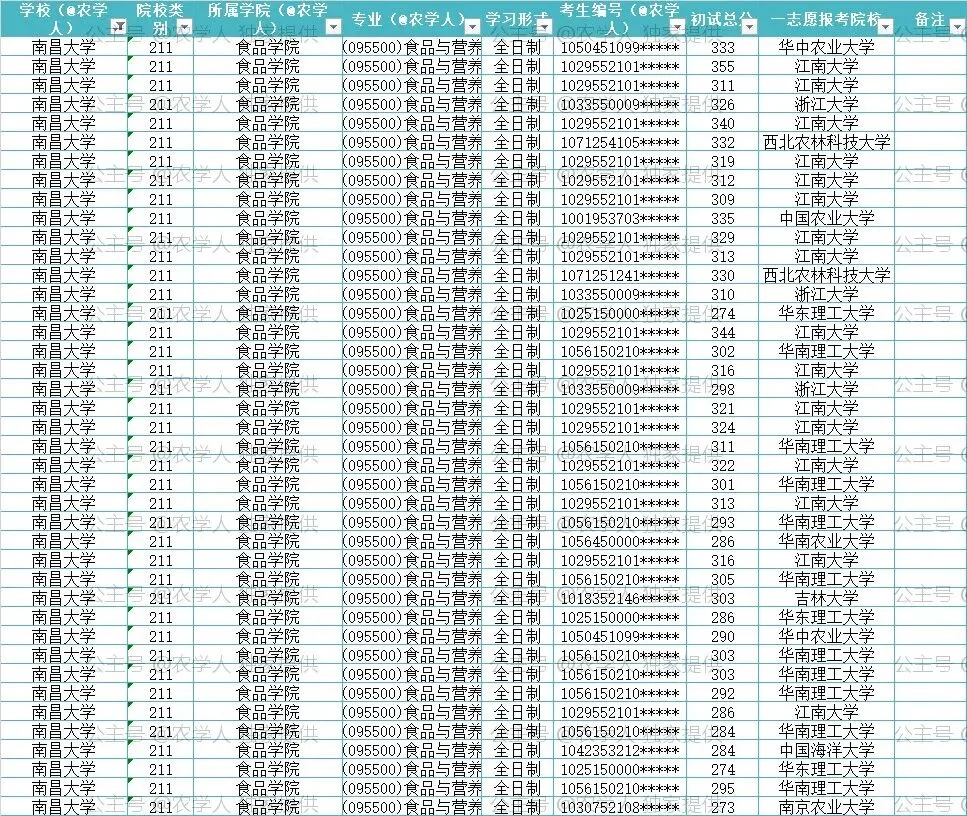
Task: Select the score cell 329
Action: tap(722, 238)
